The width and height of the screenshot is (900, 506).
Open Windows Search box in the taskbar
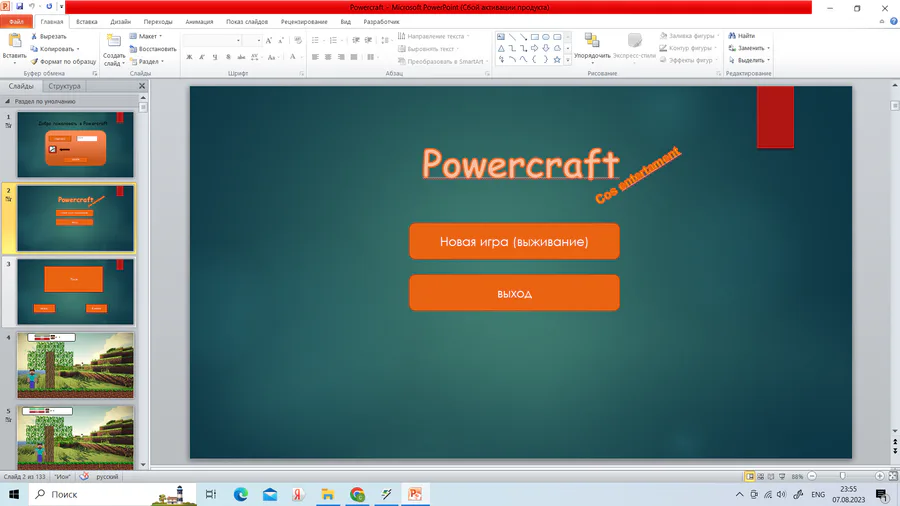(112, 494)
